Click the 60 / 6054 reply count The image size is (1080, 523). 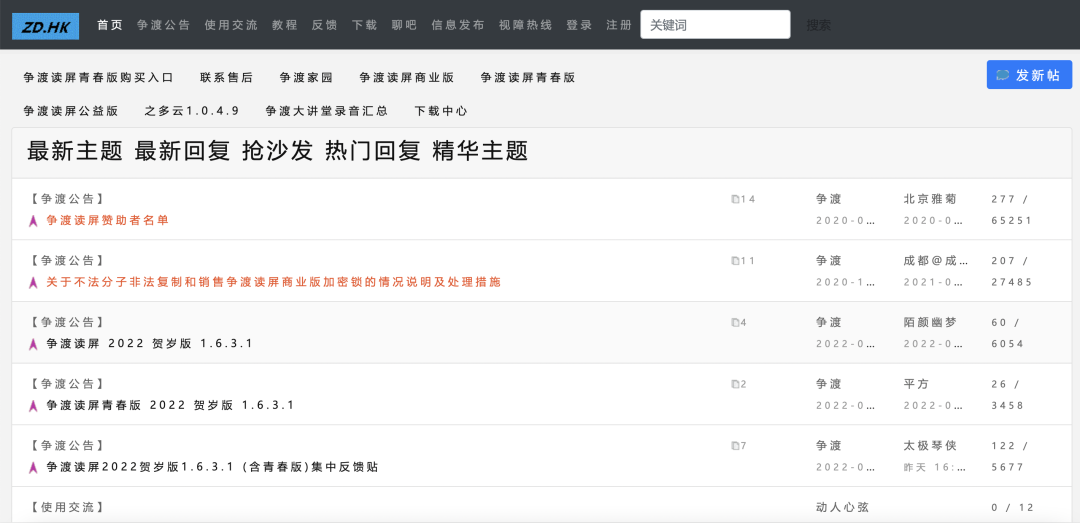pos(1008,333)
